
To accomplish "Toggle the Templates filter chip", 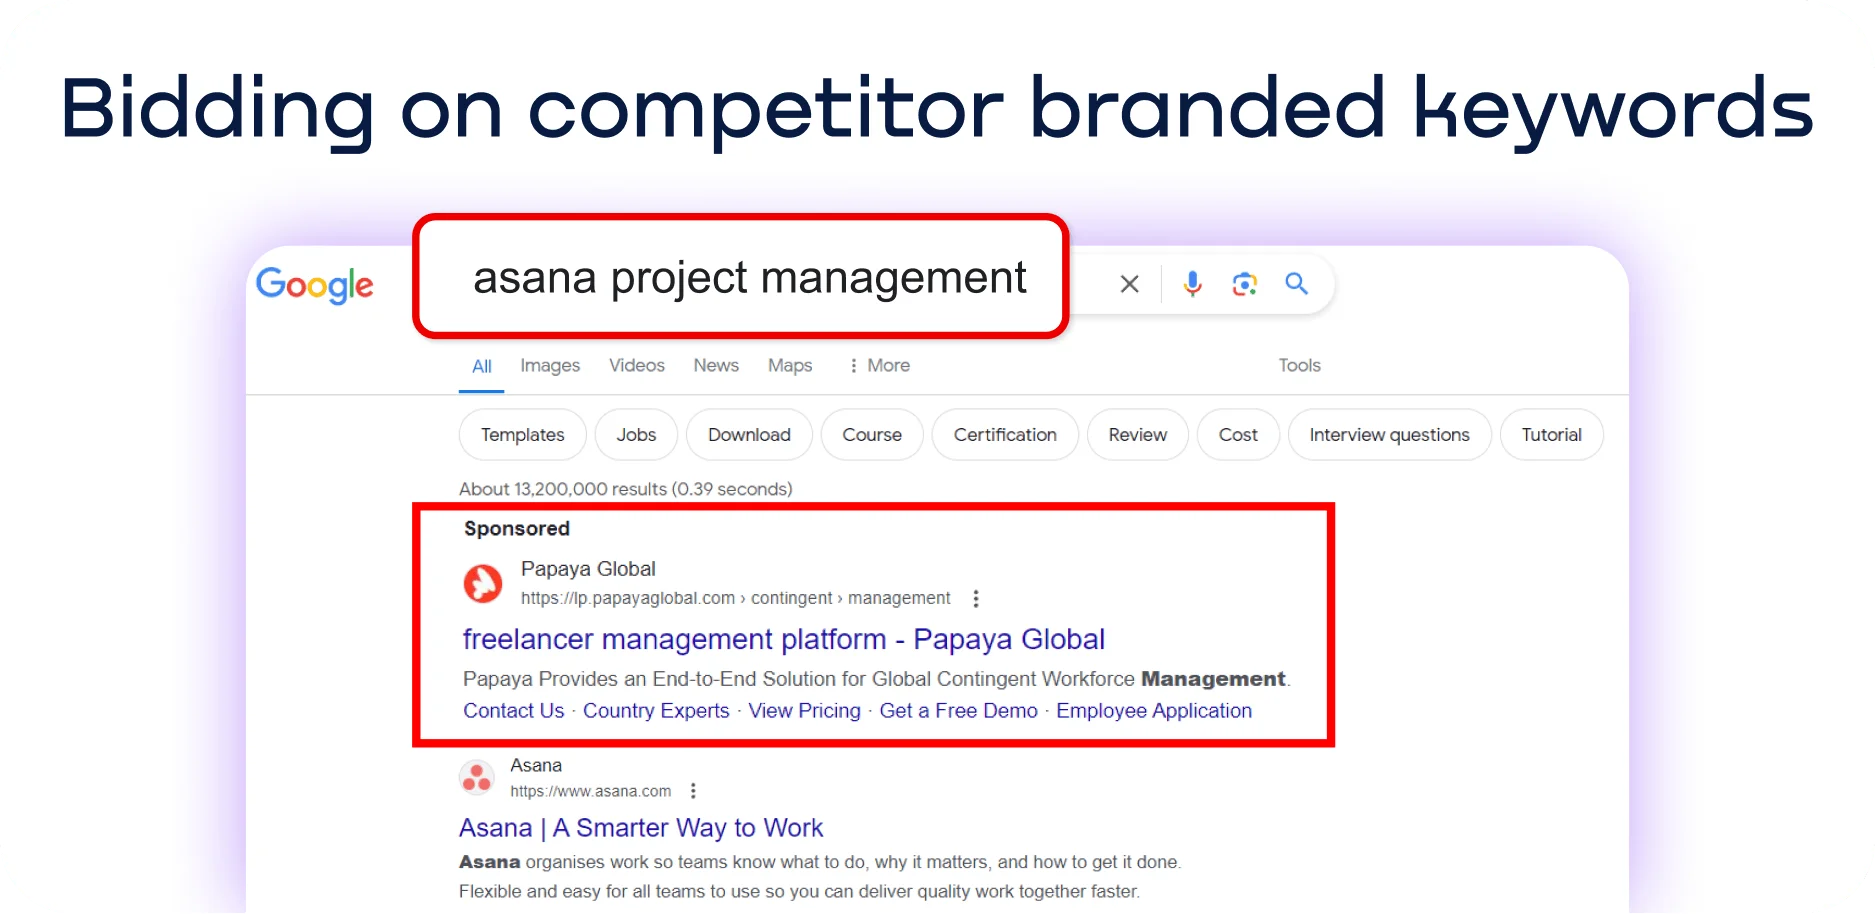I will pyautogui.click(x=521, y=434).
